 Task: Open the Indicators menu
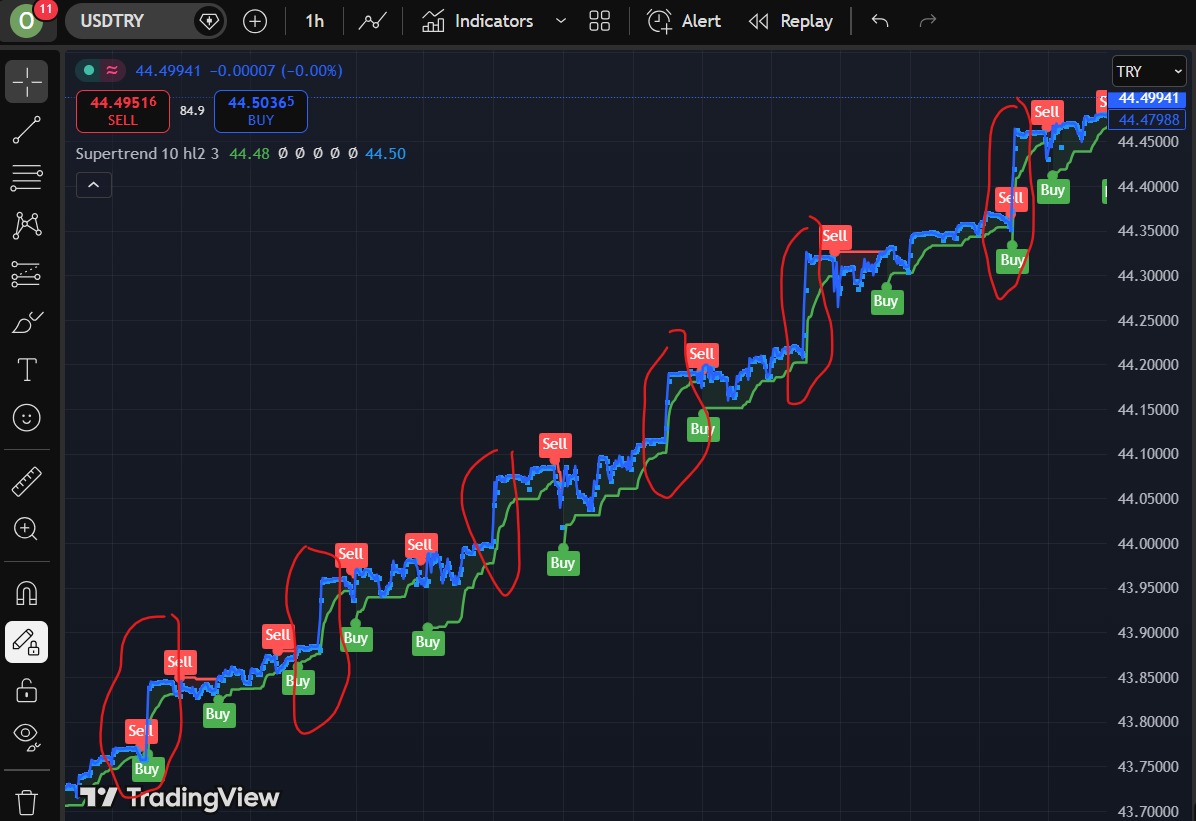tap(477, 21)
